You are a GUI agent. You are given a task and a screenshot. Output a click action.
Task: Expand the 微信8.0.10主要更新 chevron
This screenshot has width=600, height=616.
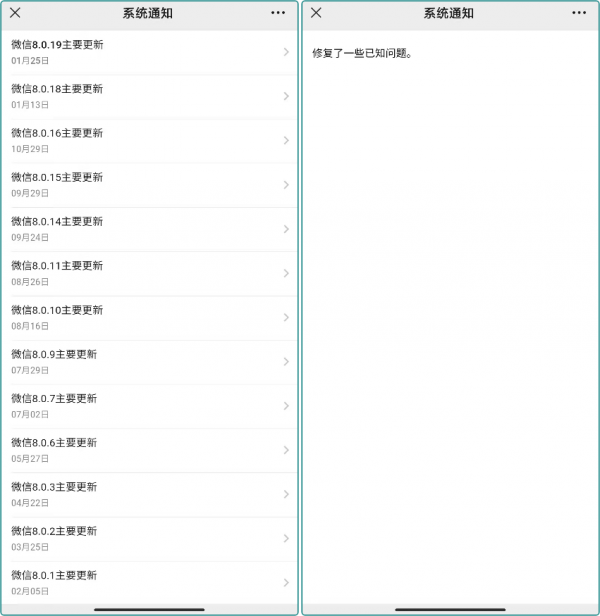pyautogui.click(x=286, y=317)
